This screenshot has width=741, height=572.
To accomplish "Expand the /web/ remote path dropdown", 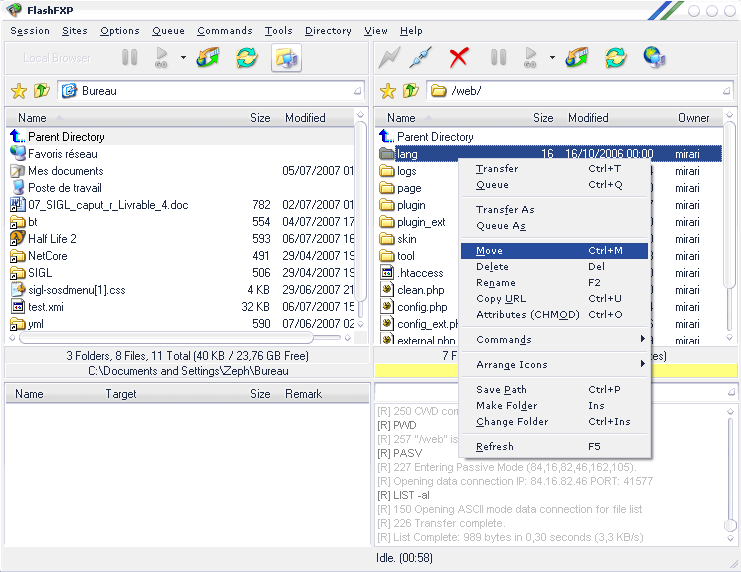I will (x=726, y=91).
